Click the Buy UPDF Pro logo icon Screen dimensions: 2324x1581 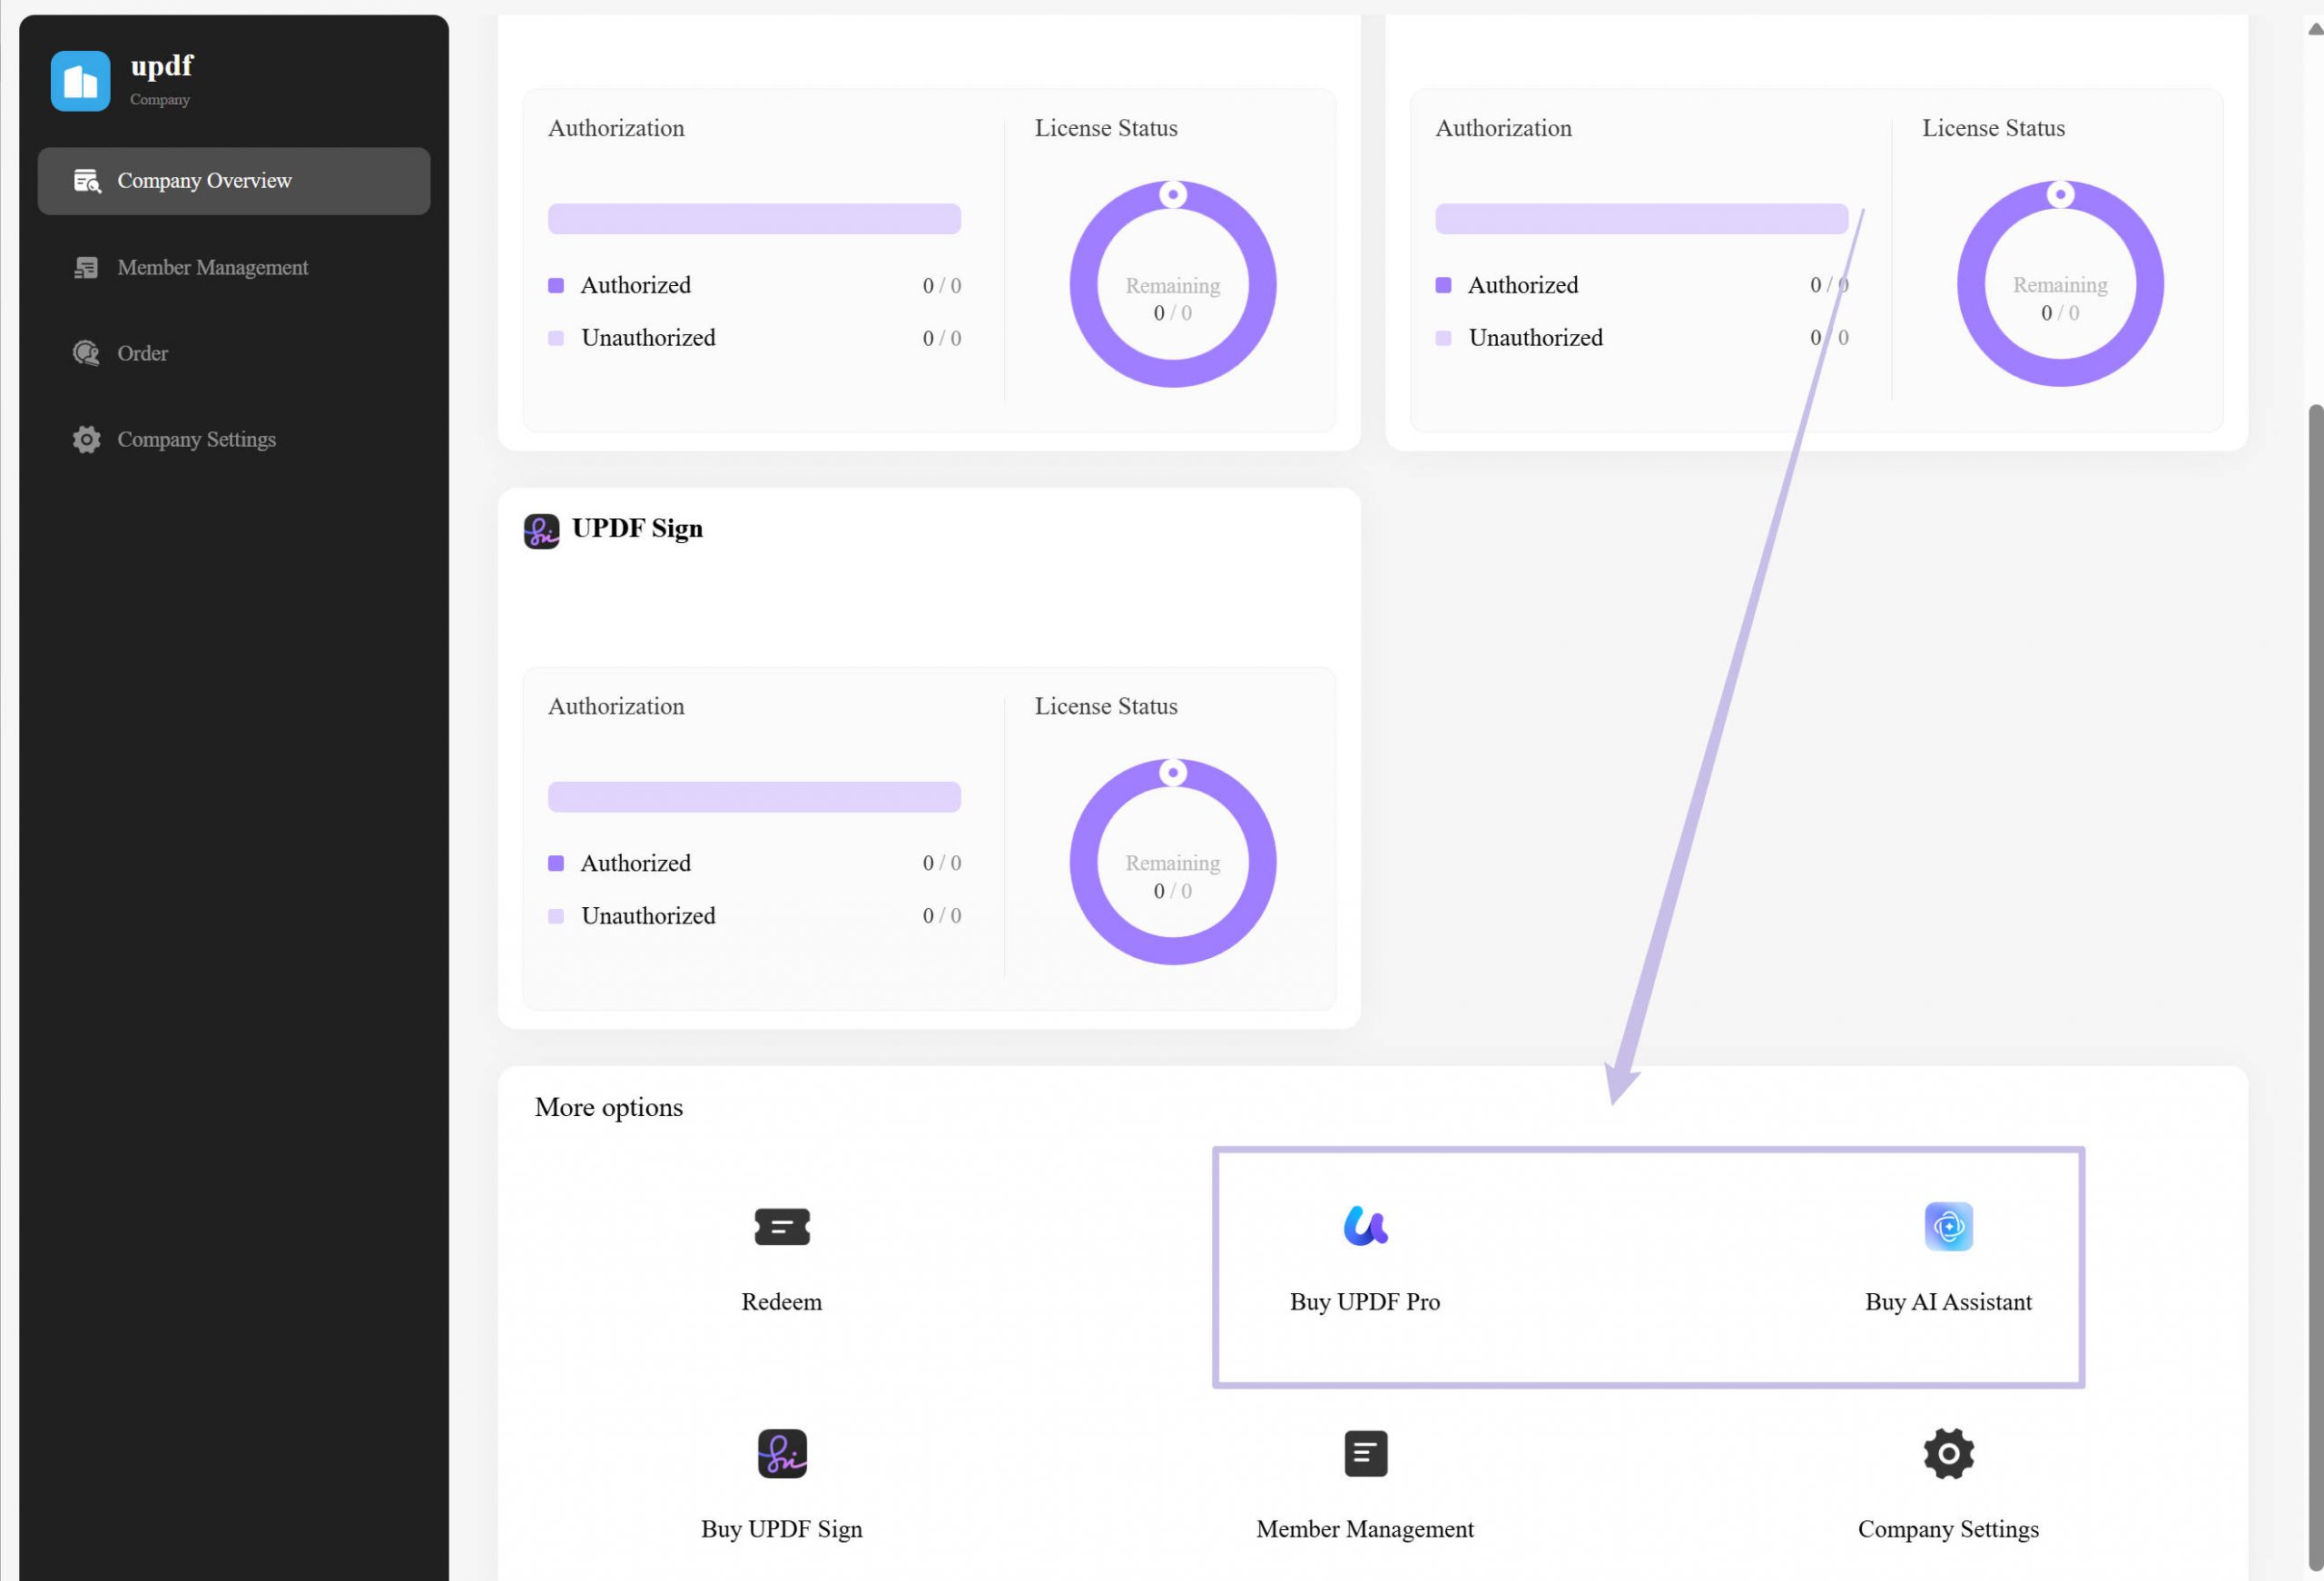(1365, 1226)
